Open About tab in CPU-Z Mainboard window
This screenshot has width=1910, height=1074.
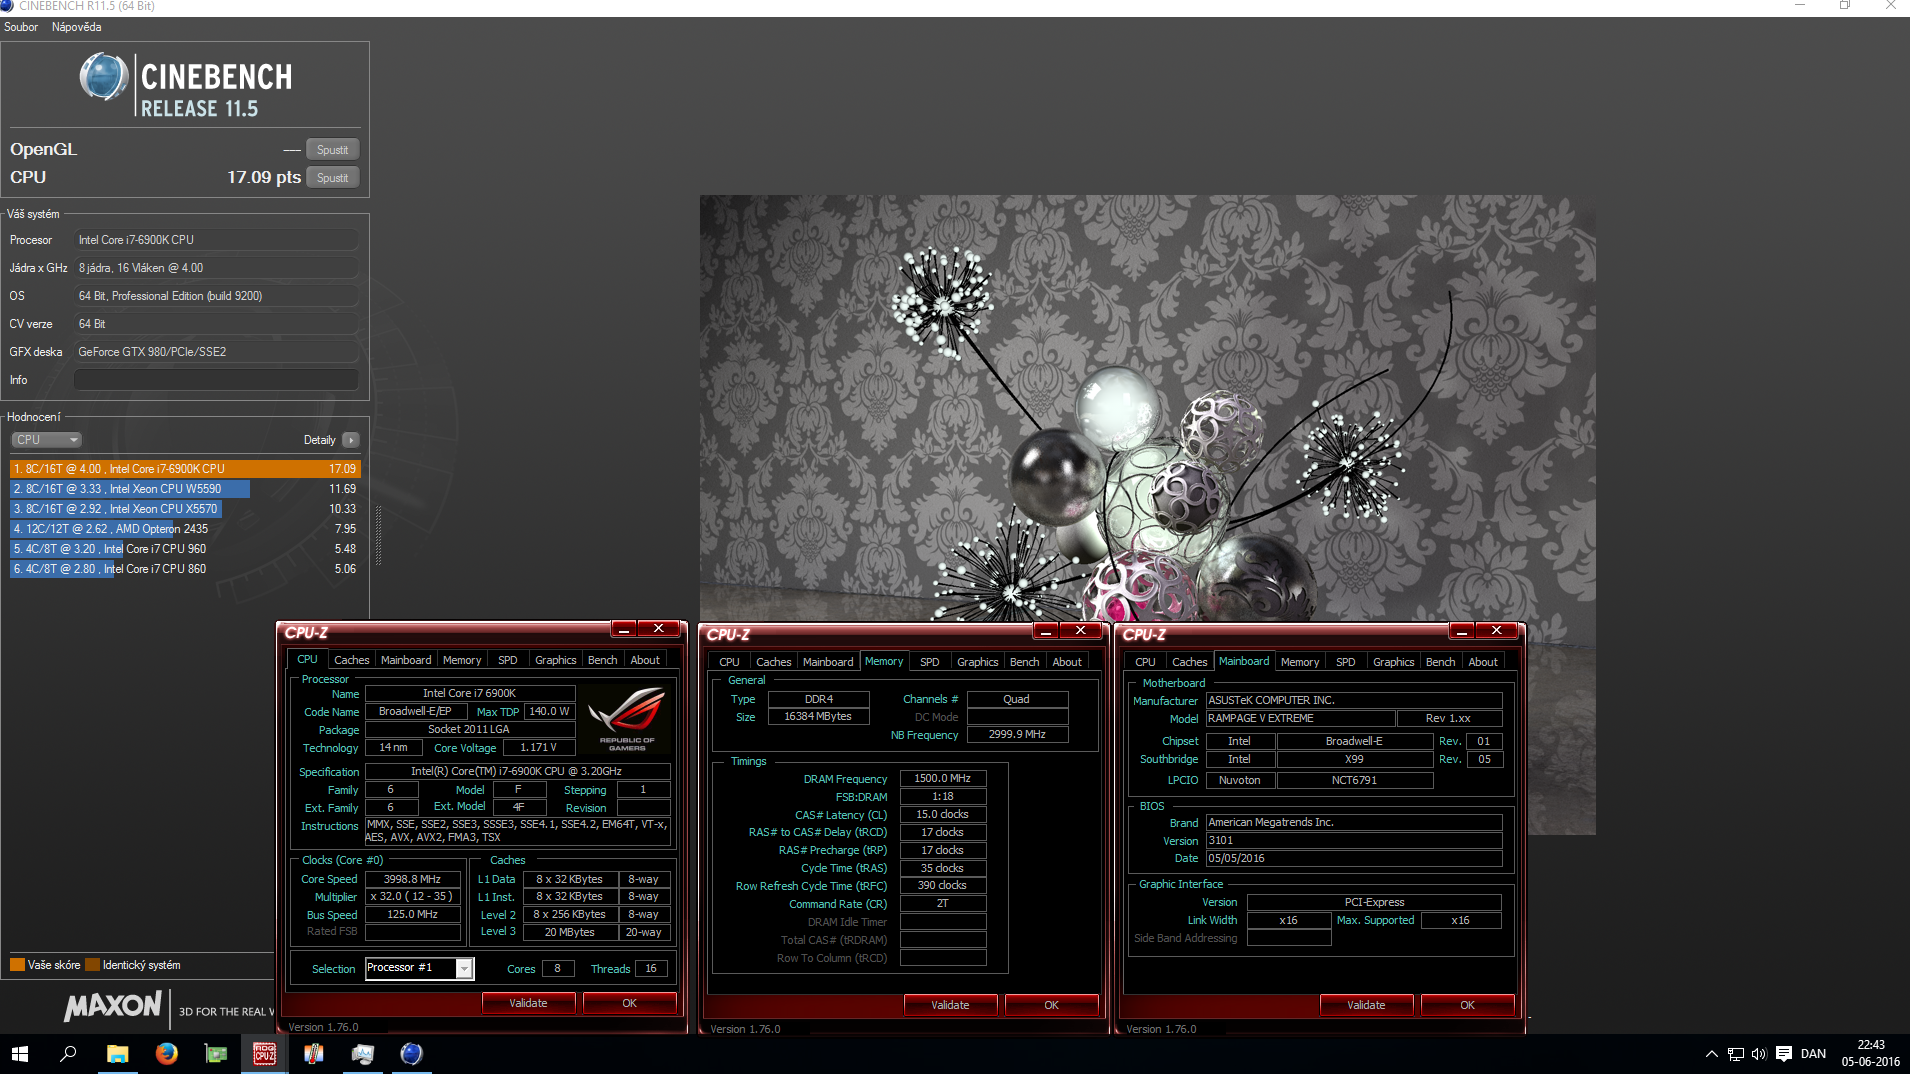tap(1483, 662)
